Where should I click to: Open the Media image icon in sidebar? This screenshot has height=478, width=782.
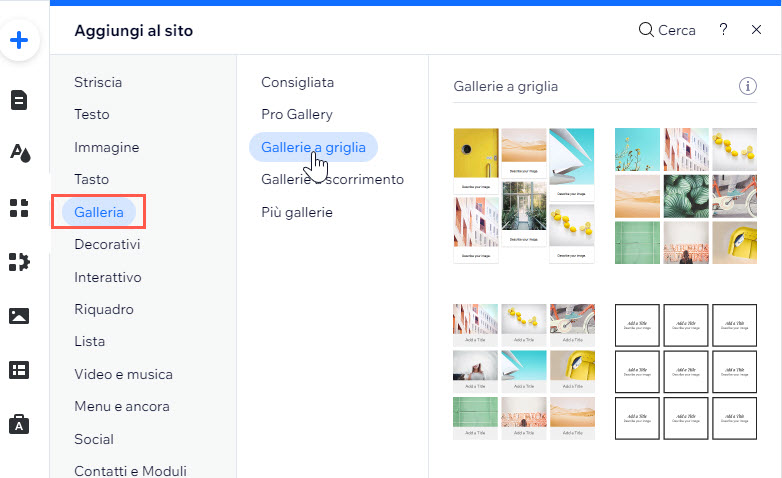19,316
